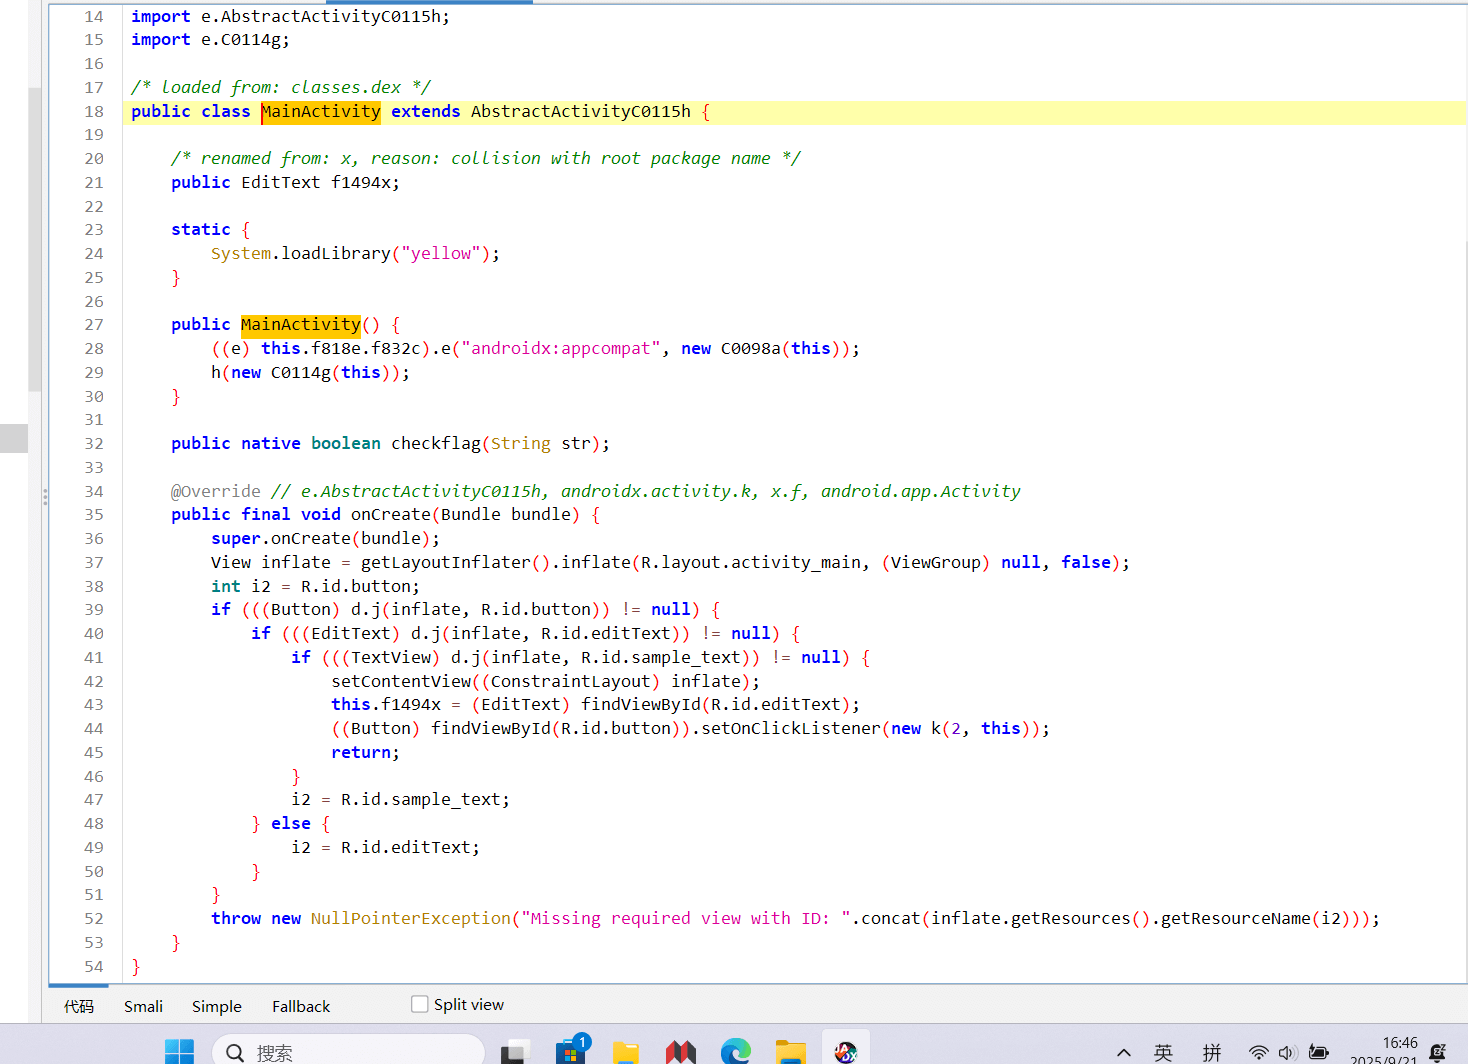
Task: Click setOnClickListener in the code
Action: 791,728
